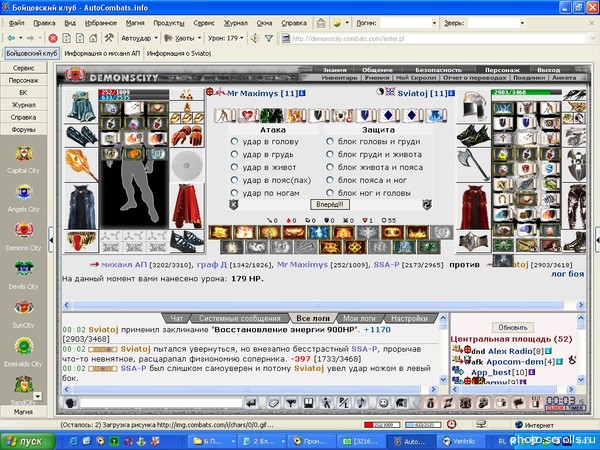Expand the Автоудар dropdown

click(156, 38)
